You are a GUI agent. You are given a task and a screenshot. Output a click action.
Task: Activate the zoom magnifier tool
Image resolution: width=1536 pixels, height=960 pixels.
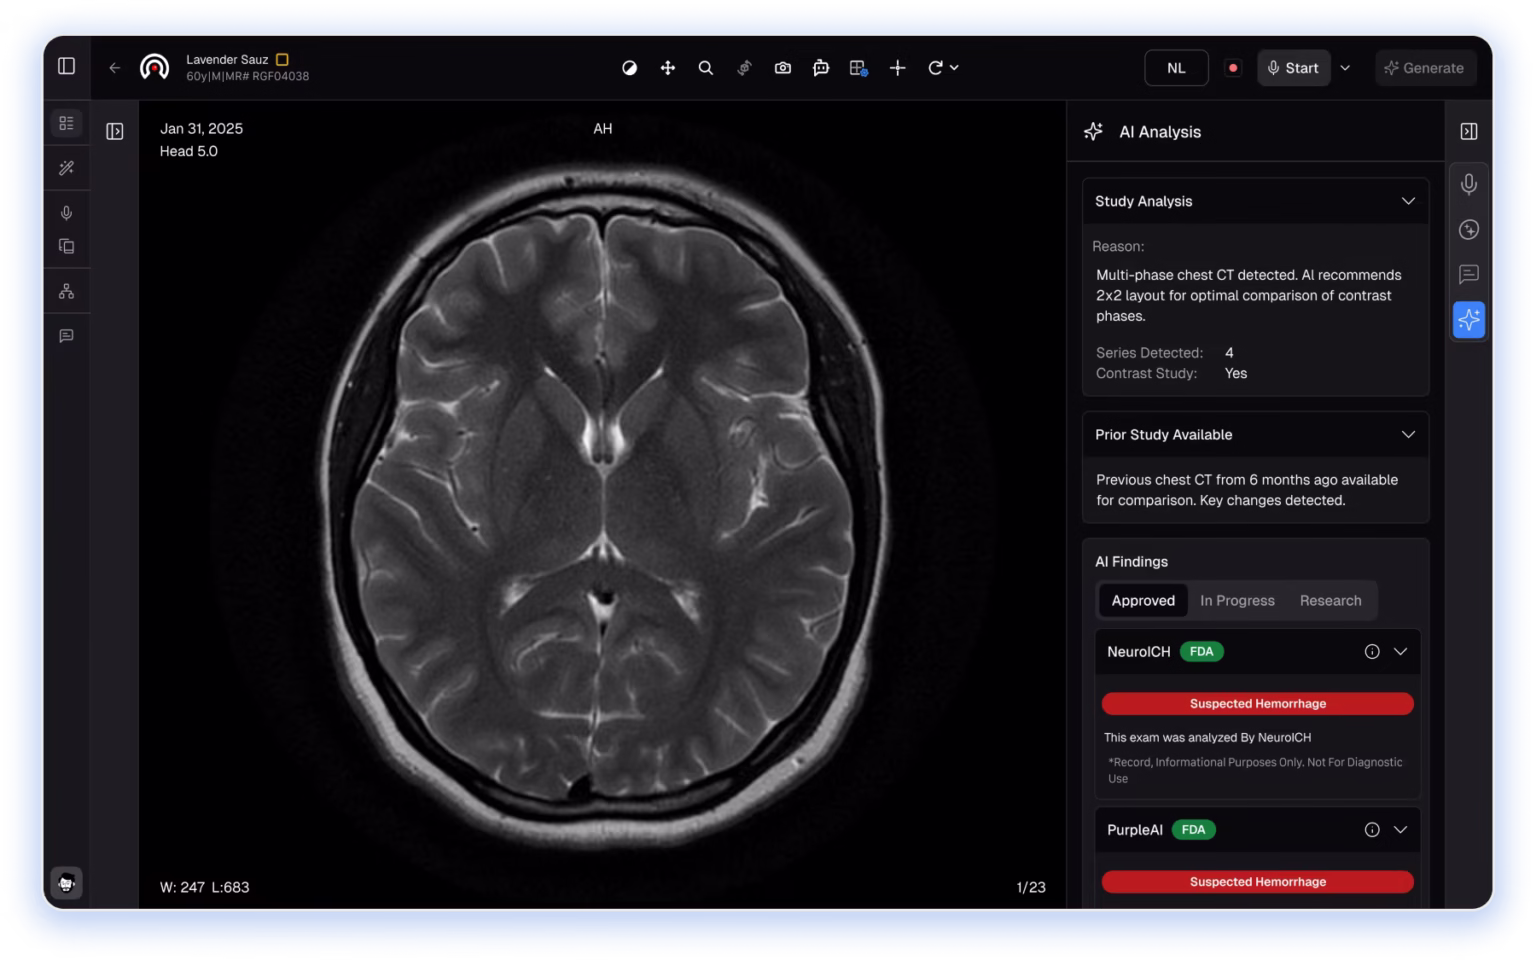pos(706,68)
